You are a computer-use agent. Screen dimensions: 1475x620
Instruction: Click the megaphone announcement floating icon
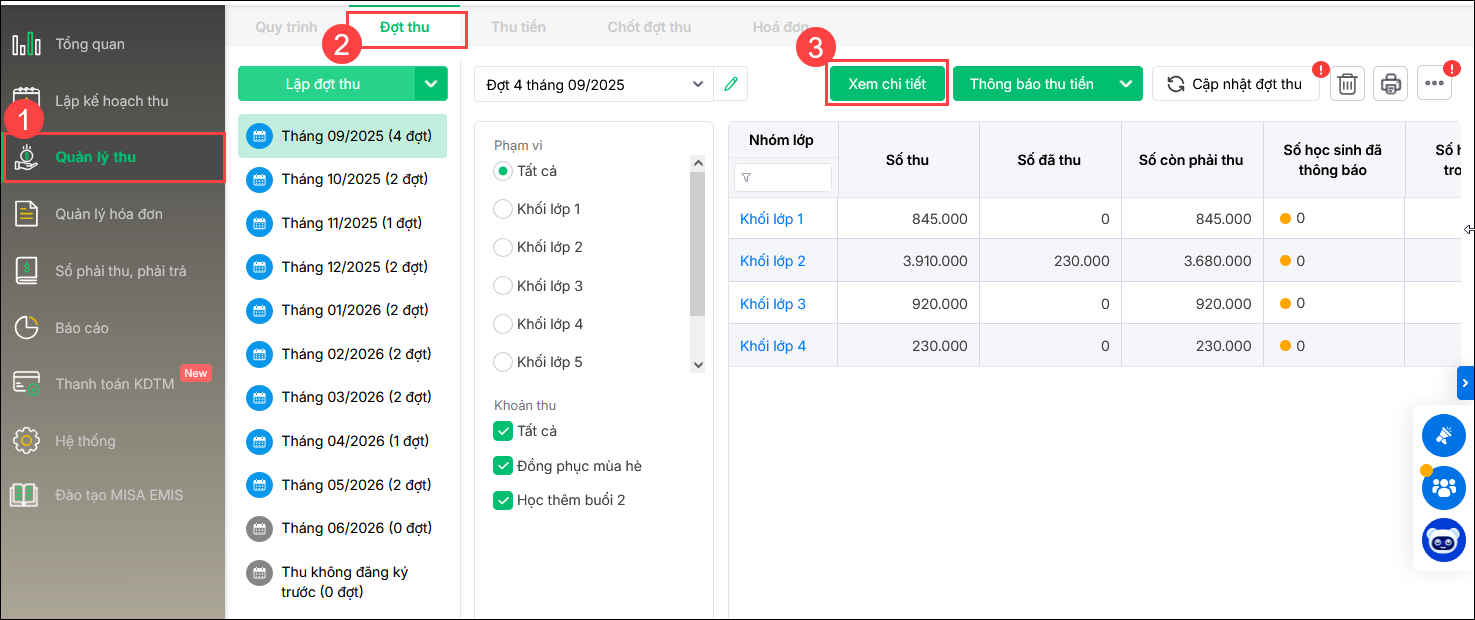1443,435
